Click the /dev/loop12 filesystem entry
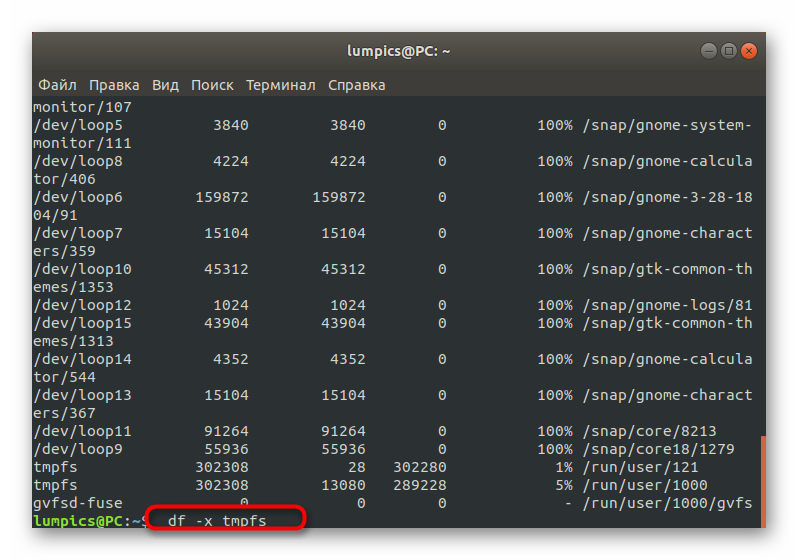Screen dimensions: 798x560 (x=82, y=305)
